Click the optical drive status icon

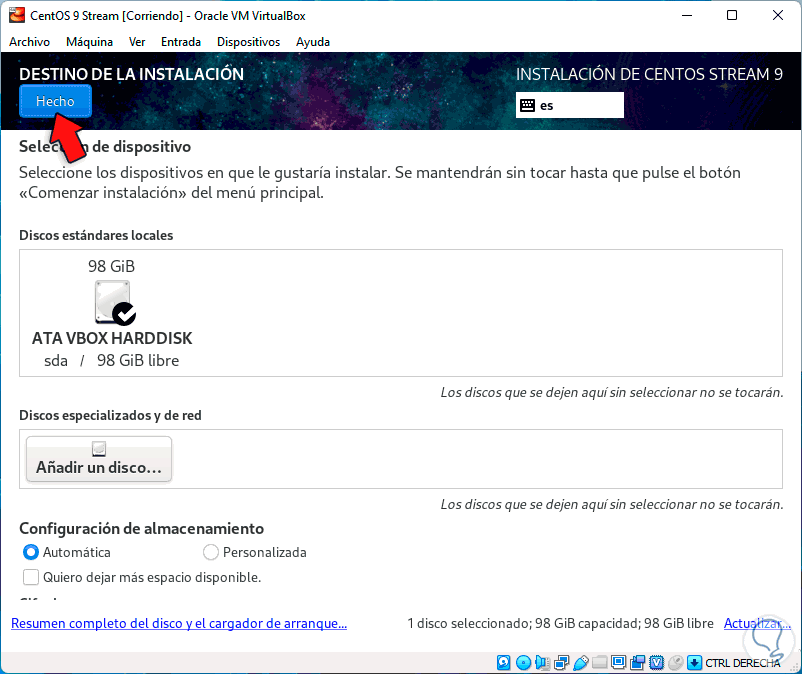pyautogui.click(x=523, y=663)
